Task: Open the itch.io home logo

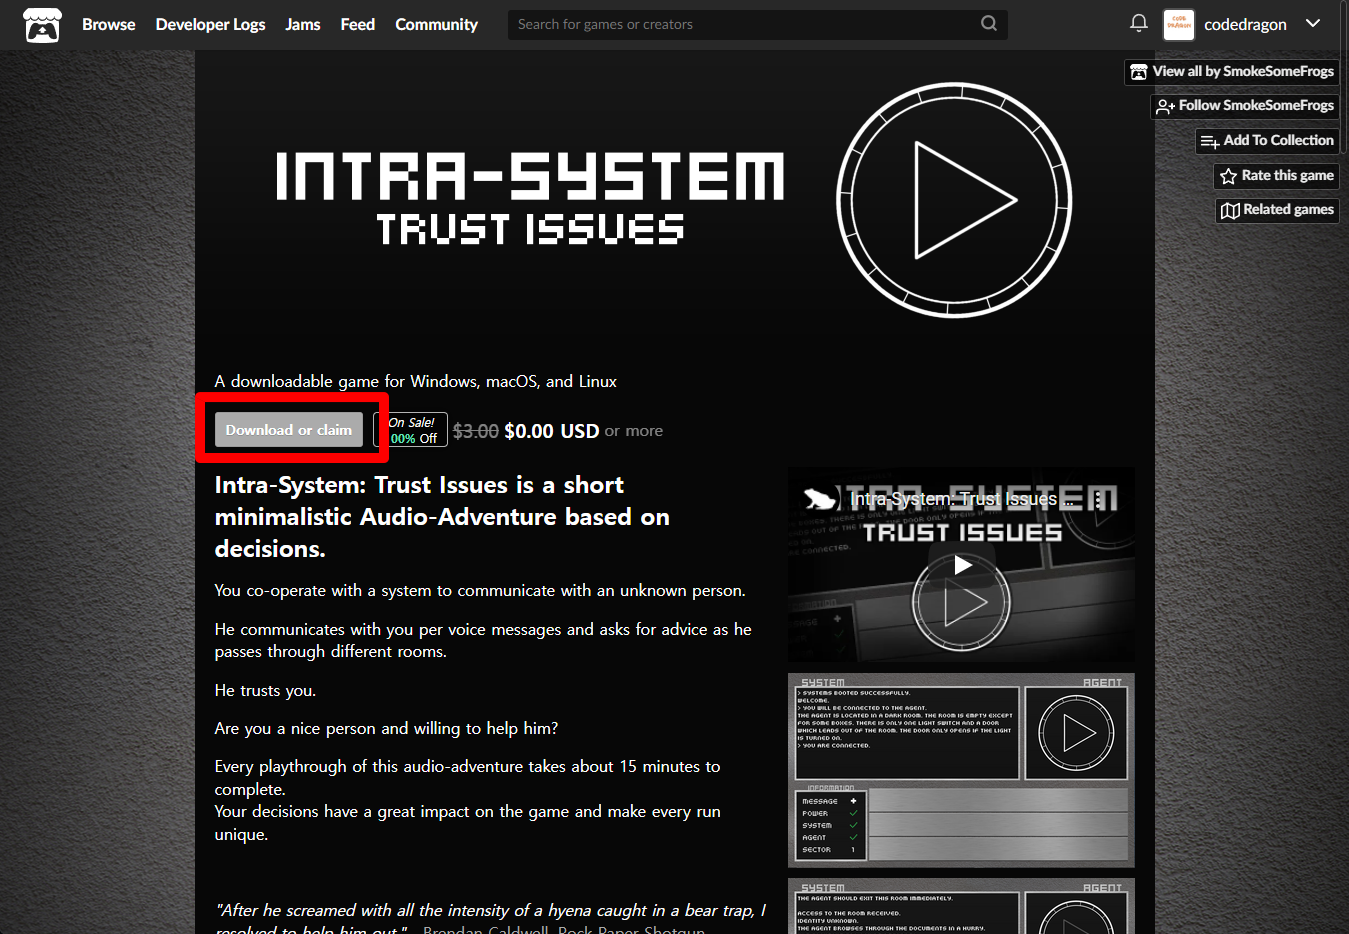Action: [42, 24]
